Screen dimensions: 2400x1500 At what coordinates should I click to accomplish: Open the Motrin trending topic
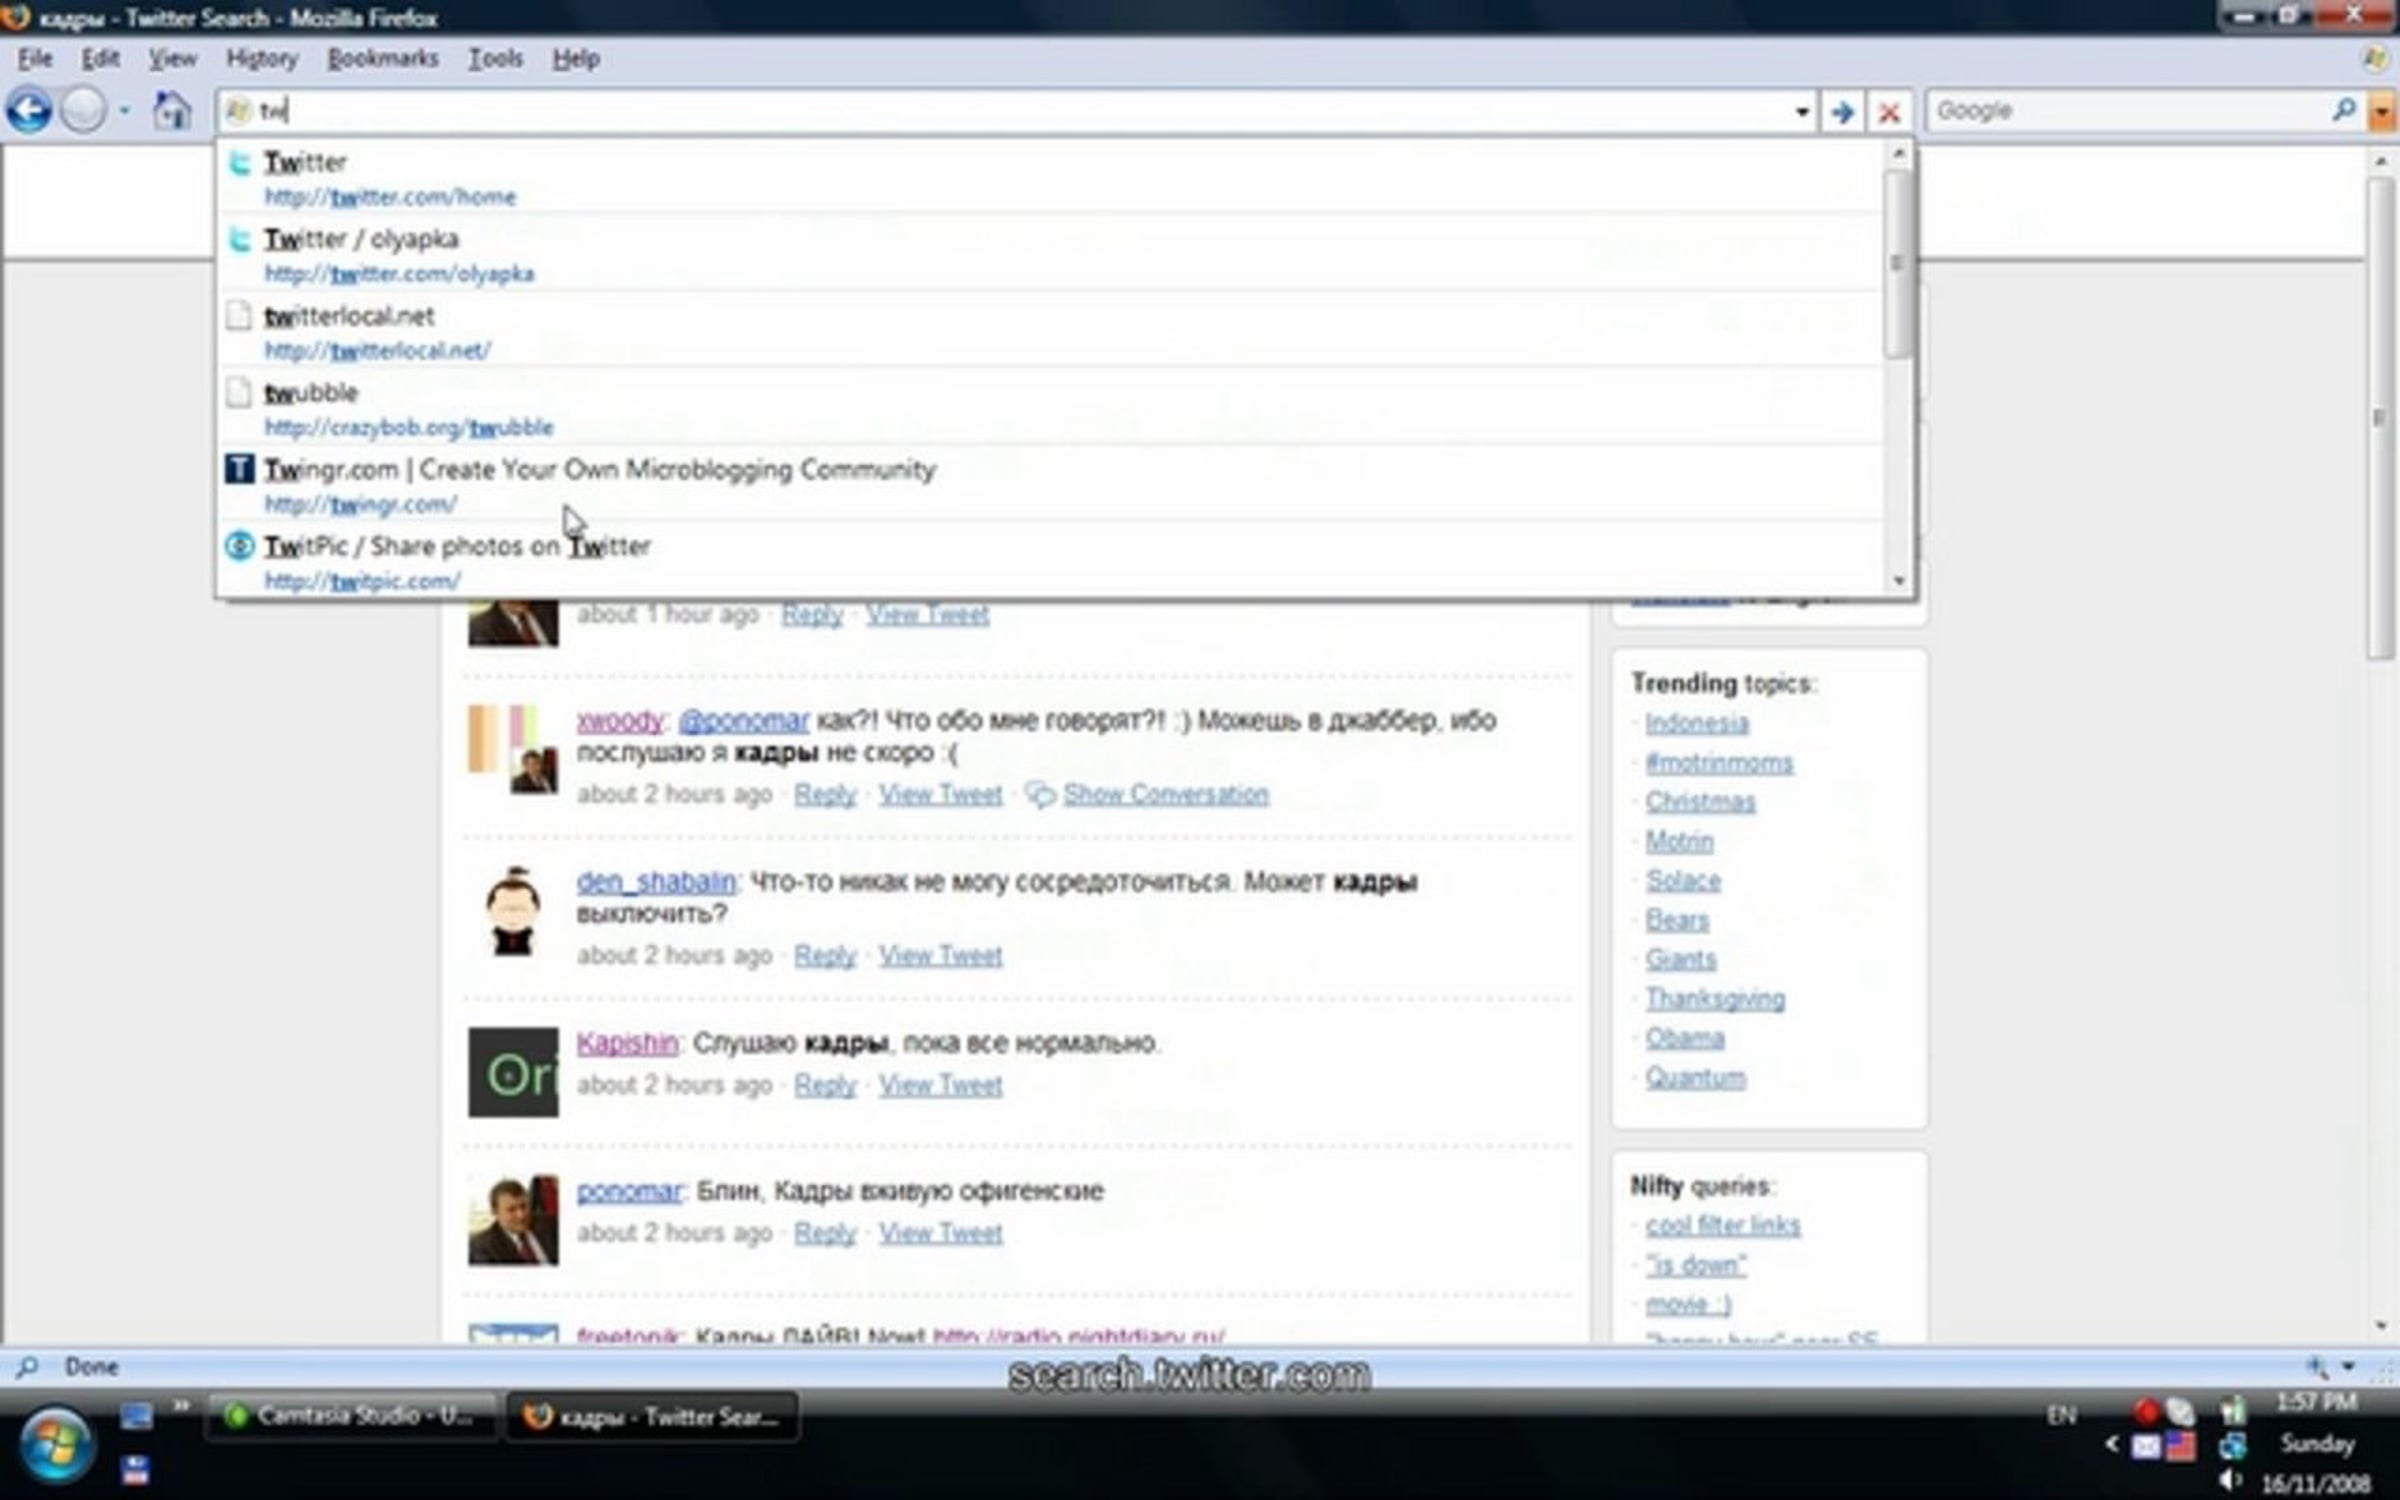(1679, 842)
